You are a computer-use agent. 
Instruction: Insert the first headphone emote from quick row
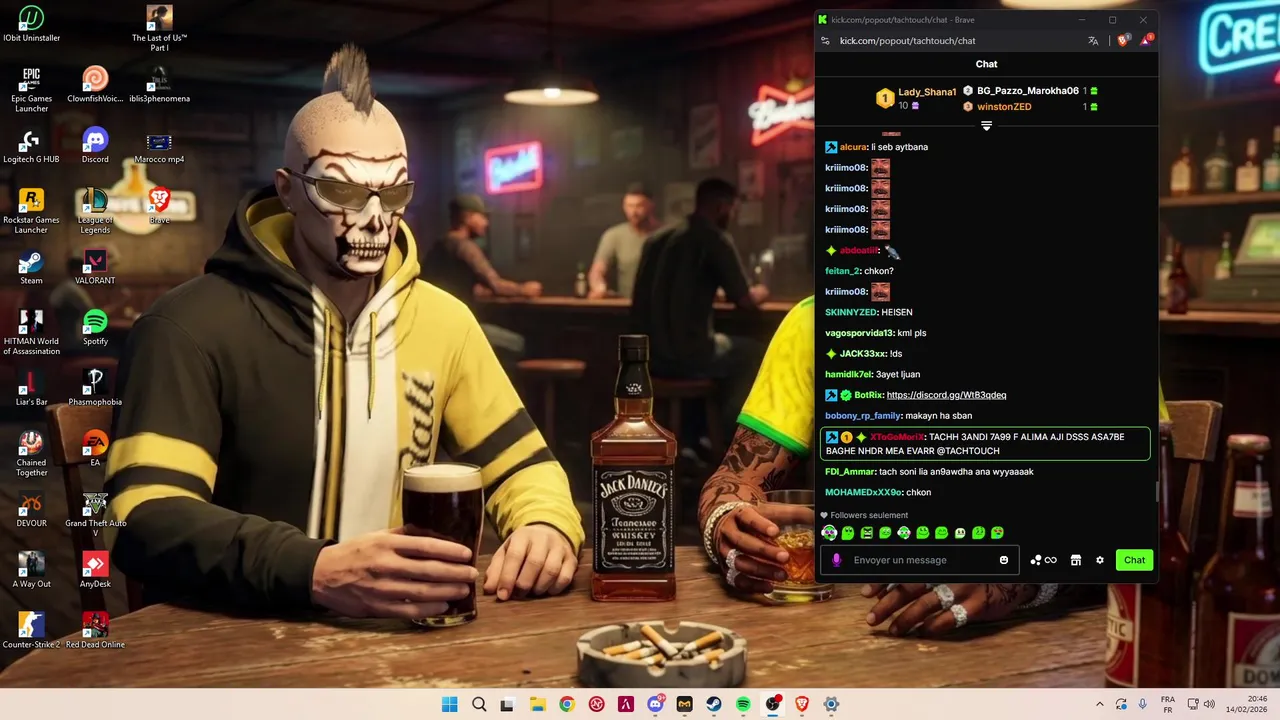(829, 533)
